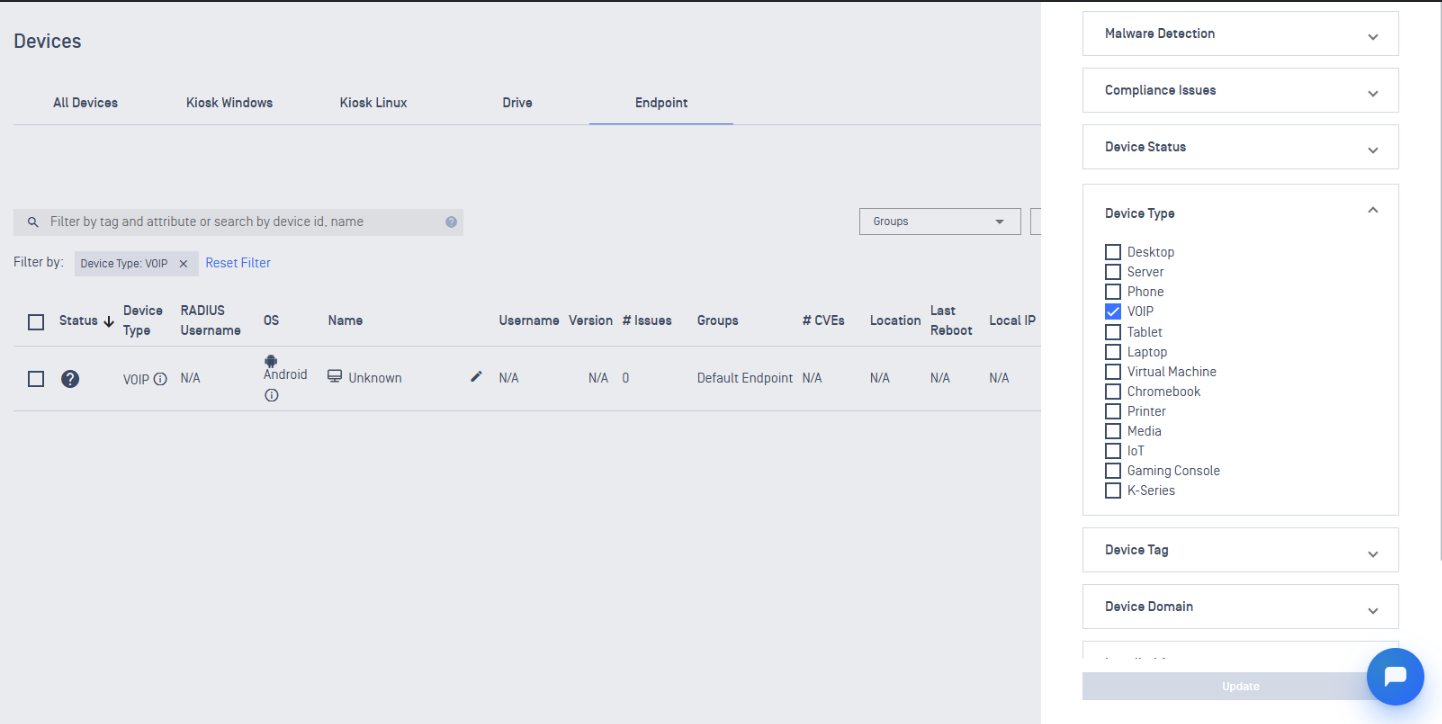Check the Virtual Machine device type

click(1113, 371)
